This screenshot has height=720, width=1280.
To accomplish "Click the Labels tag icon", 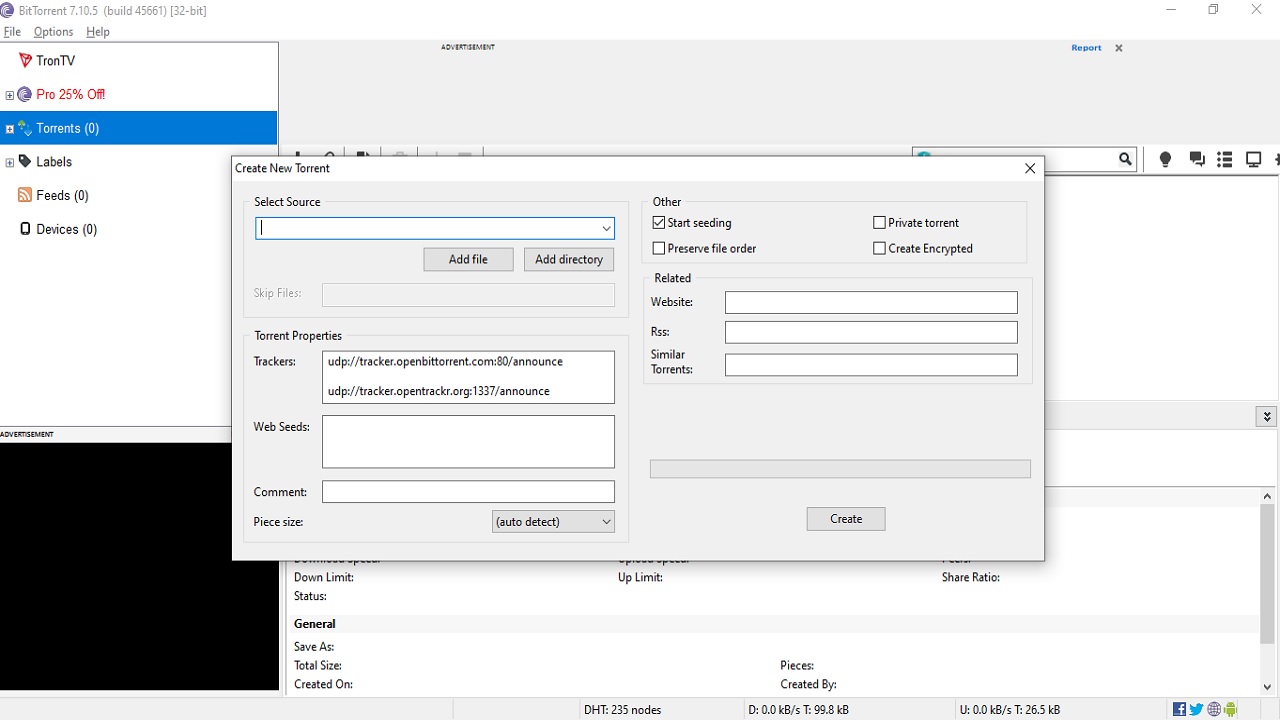I will [25, 161].
